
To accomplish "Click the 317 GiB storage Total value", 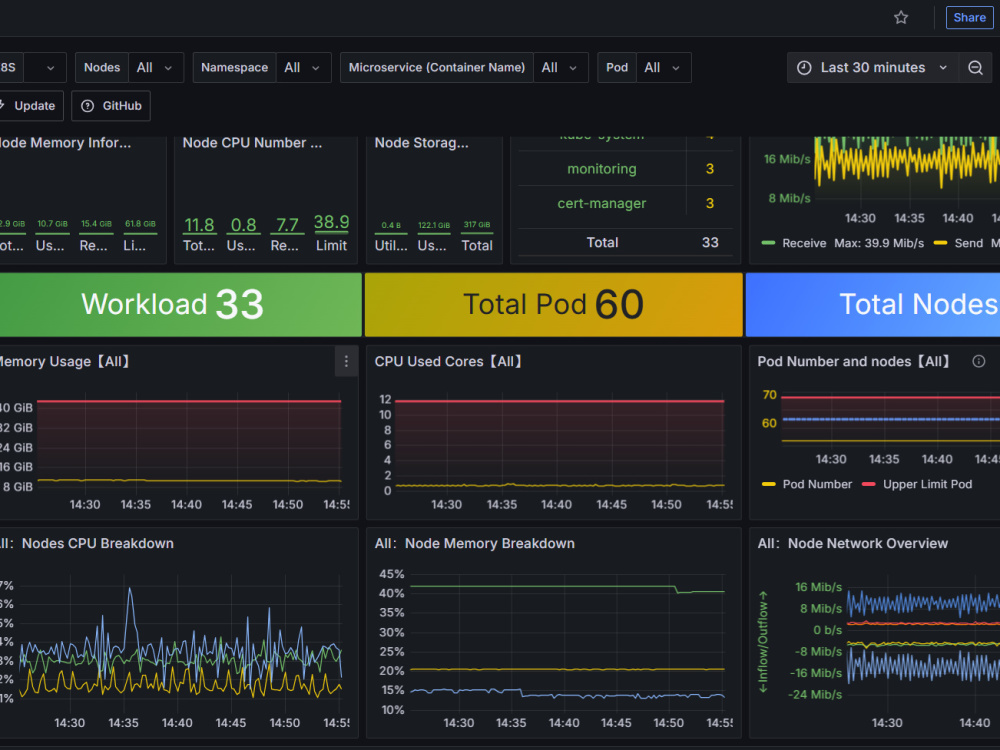I will [x=477, y=224].
